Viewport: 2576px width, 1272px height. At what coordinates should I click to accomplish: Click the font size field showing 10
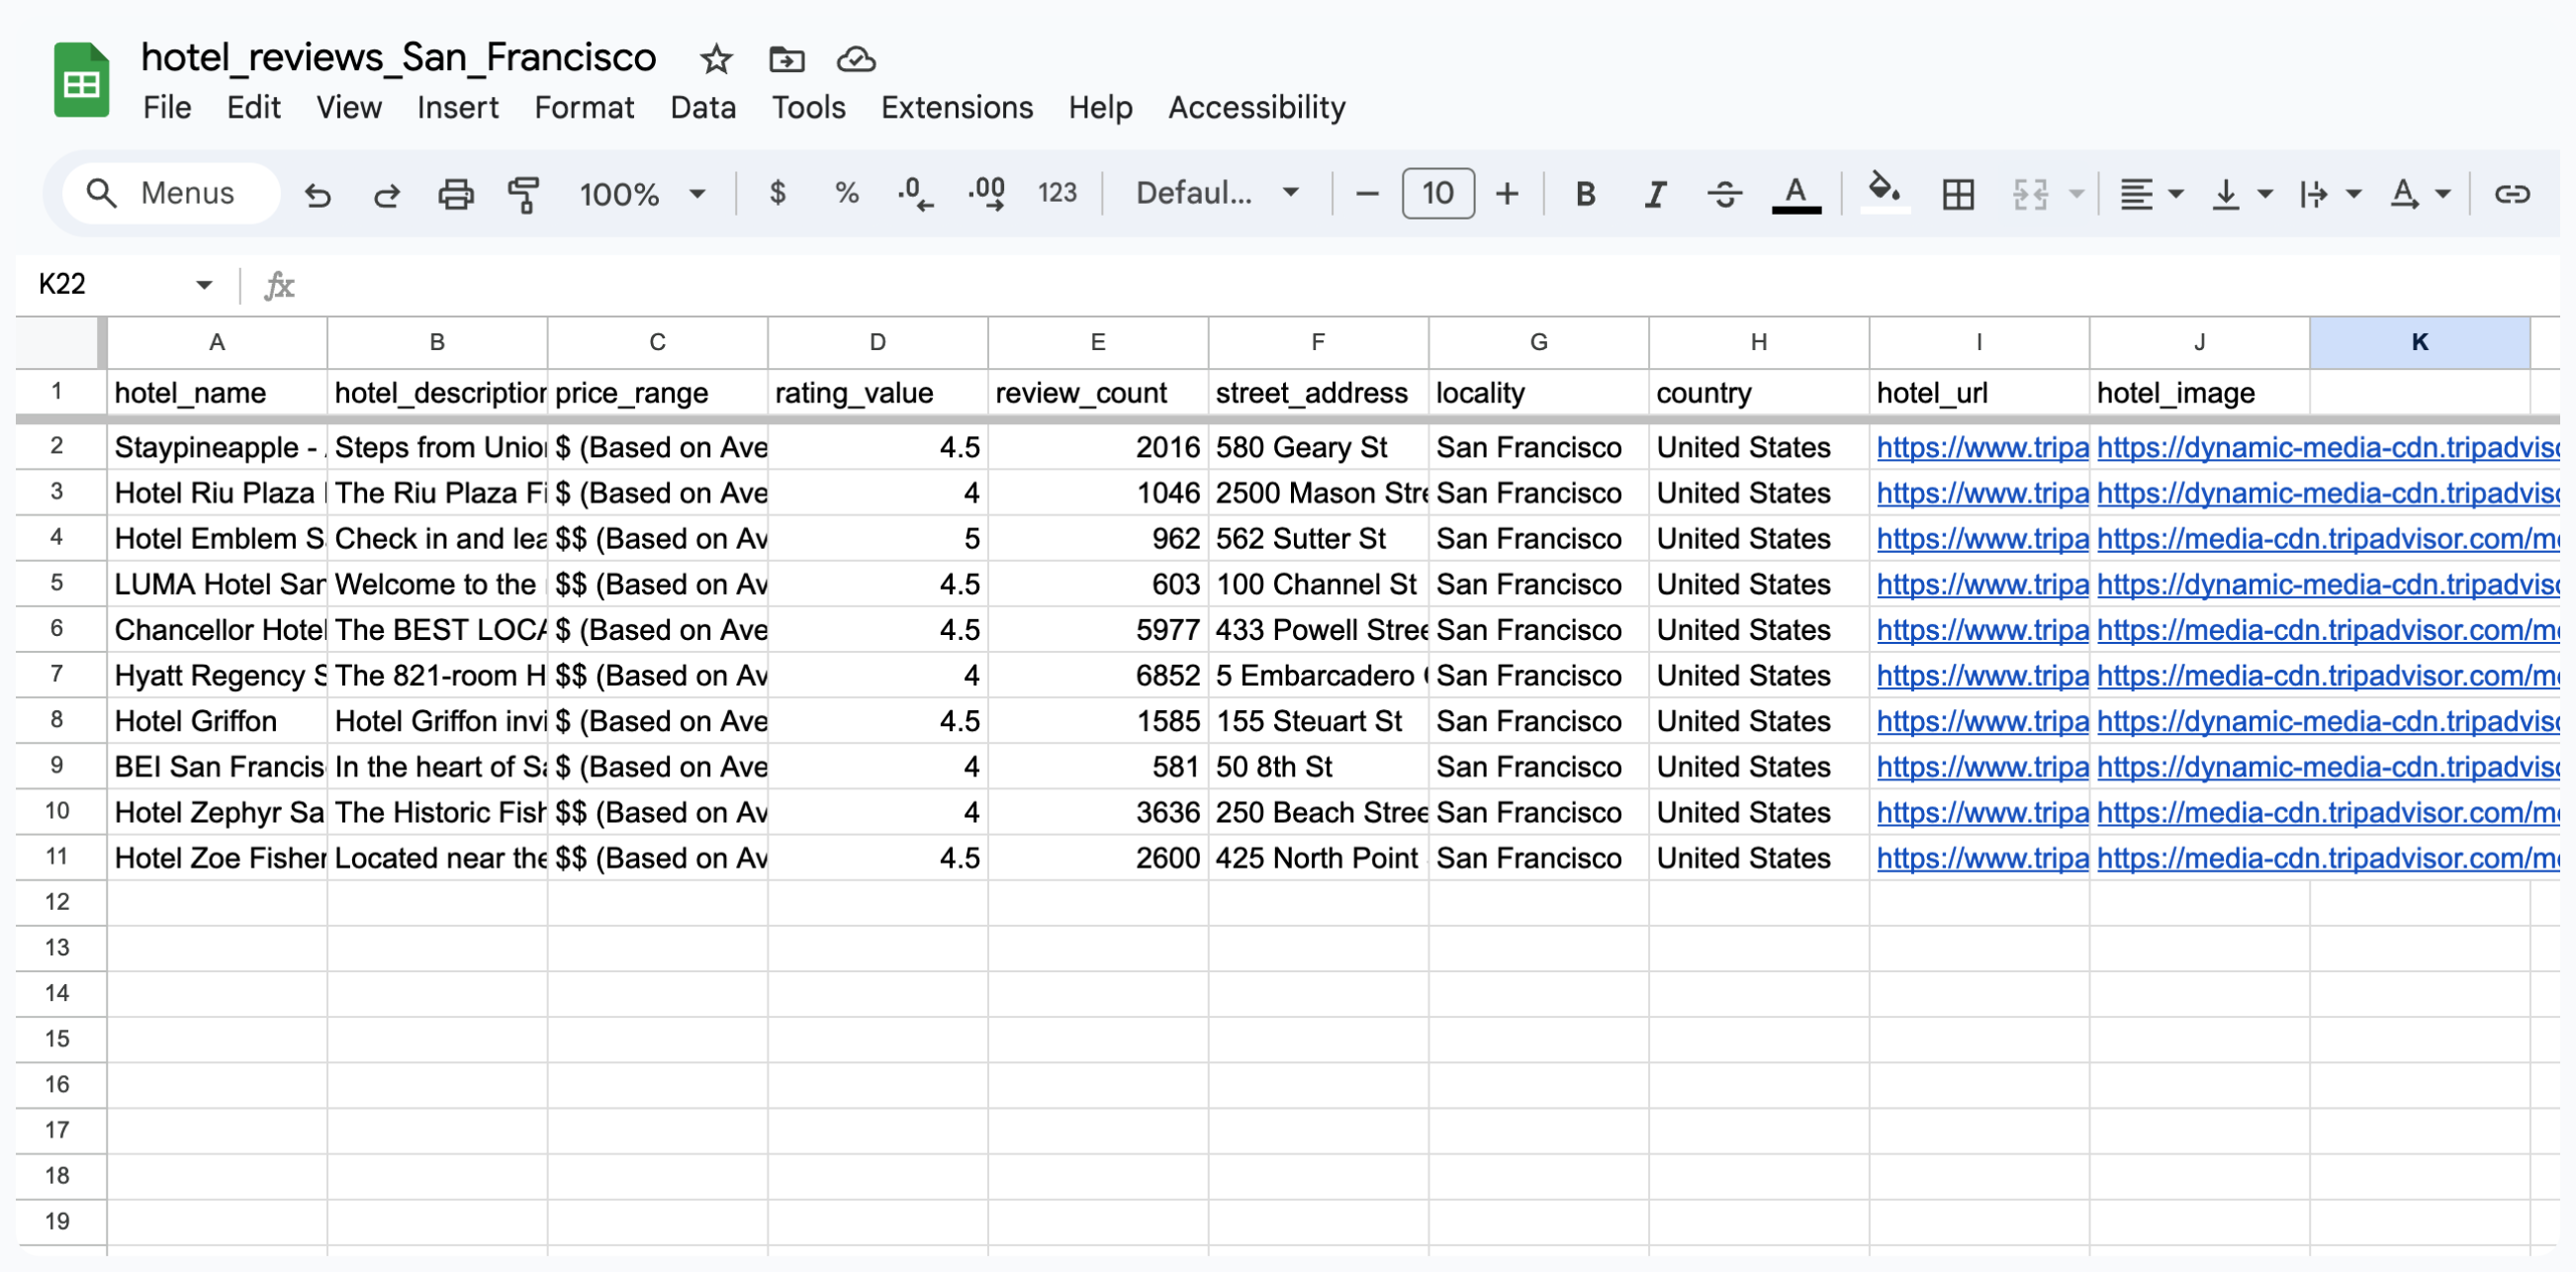(x=1438, y=193)
